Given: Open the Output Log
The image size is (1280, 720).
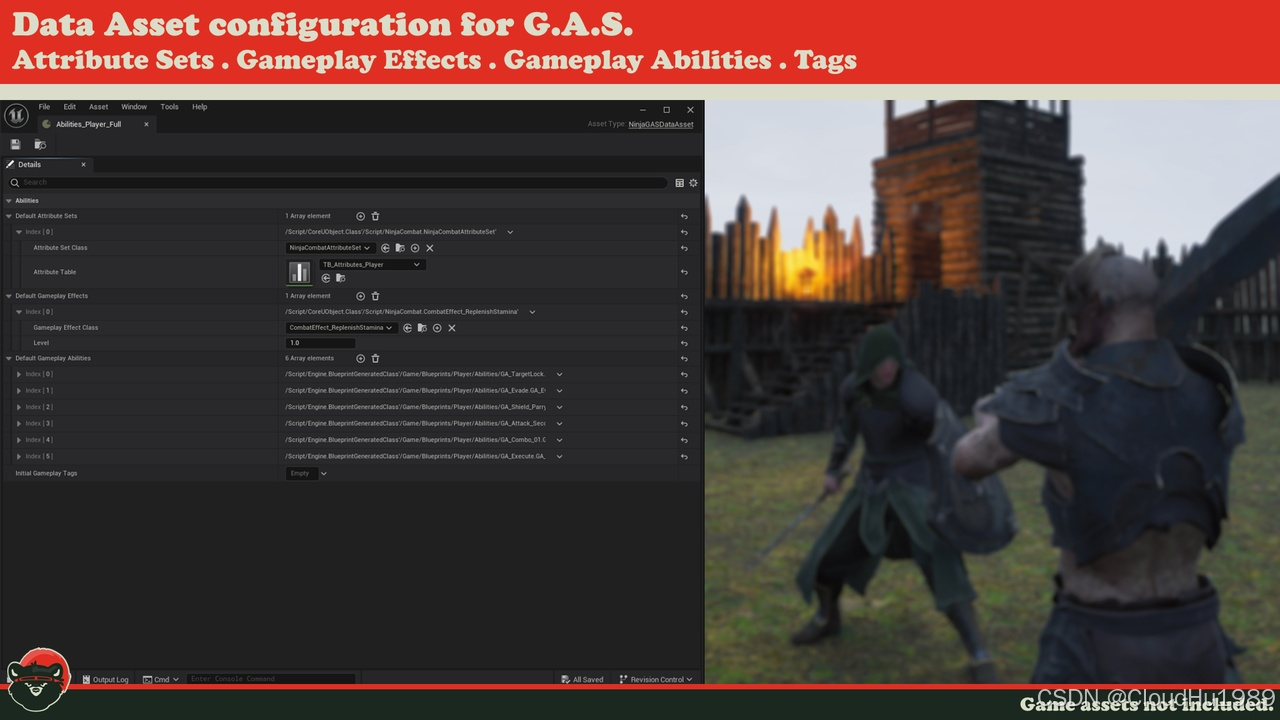Looking at the screenshot, I should point(105,680).
